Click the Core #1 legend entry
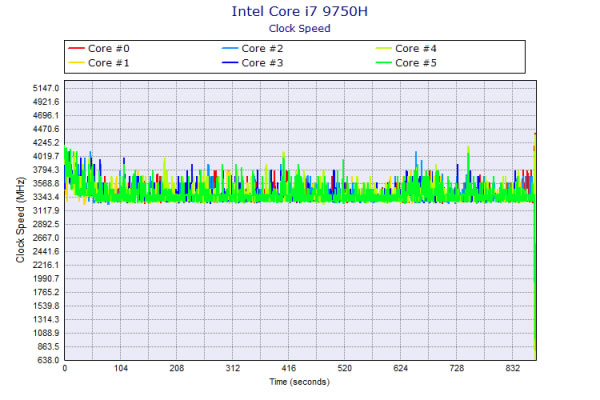600x400 pixels. (99, 63)
